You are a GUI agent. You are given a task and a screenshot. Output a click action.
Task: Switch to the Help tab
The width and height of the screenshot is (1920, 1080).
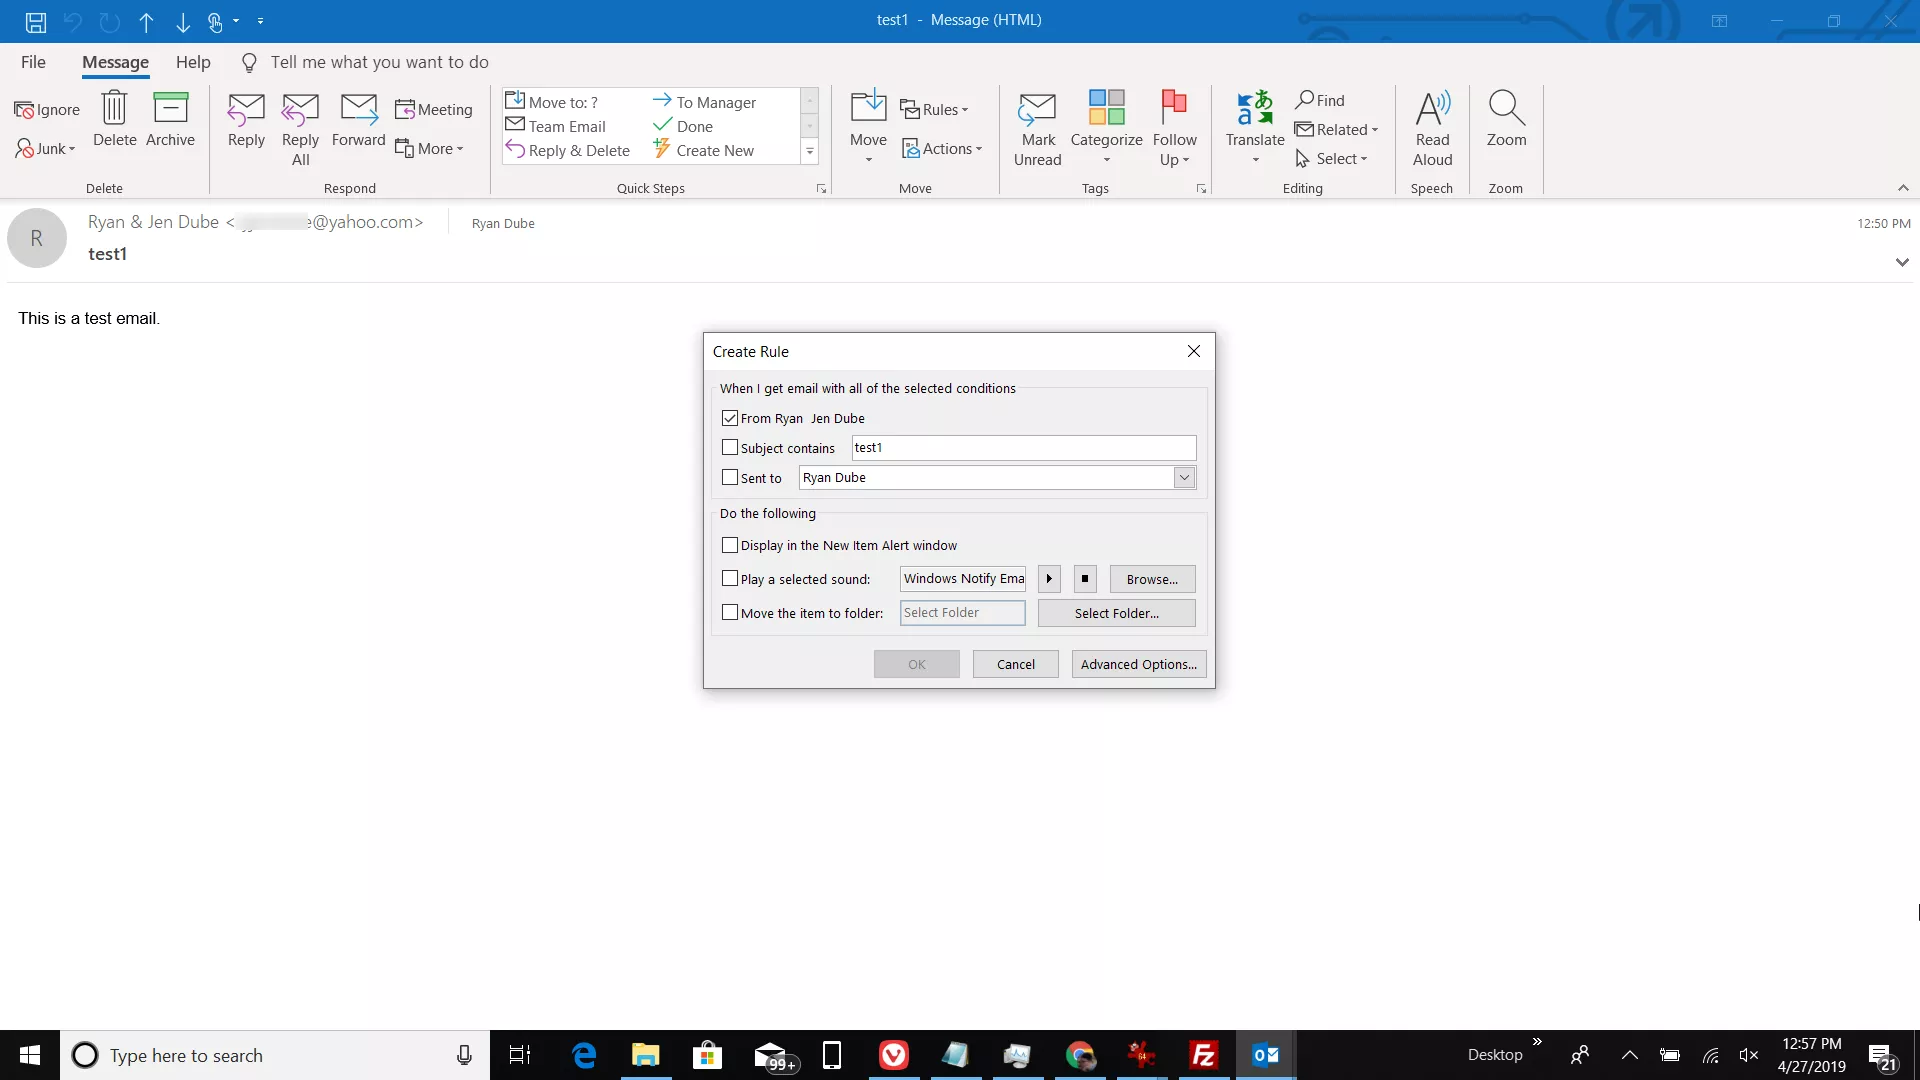pos(193,62)
